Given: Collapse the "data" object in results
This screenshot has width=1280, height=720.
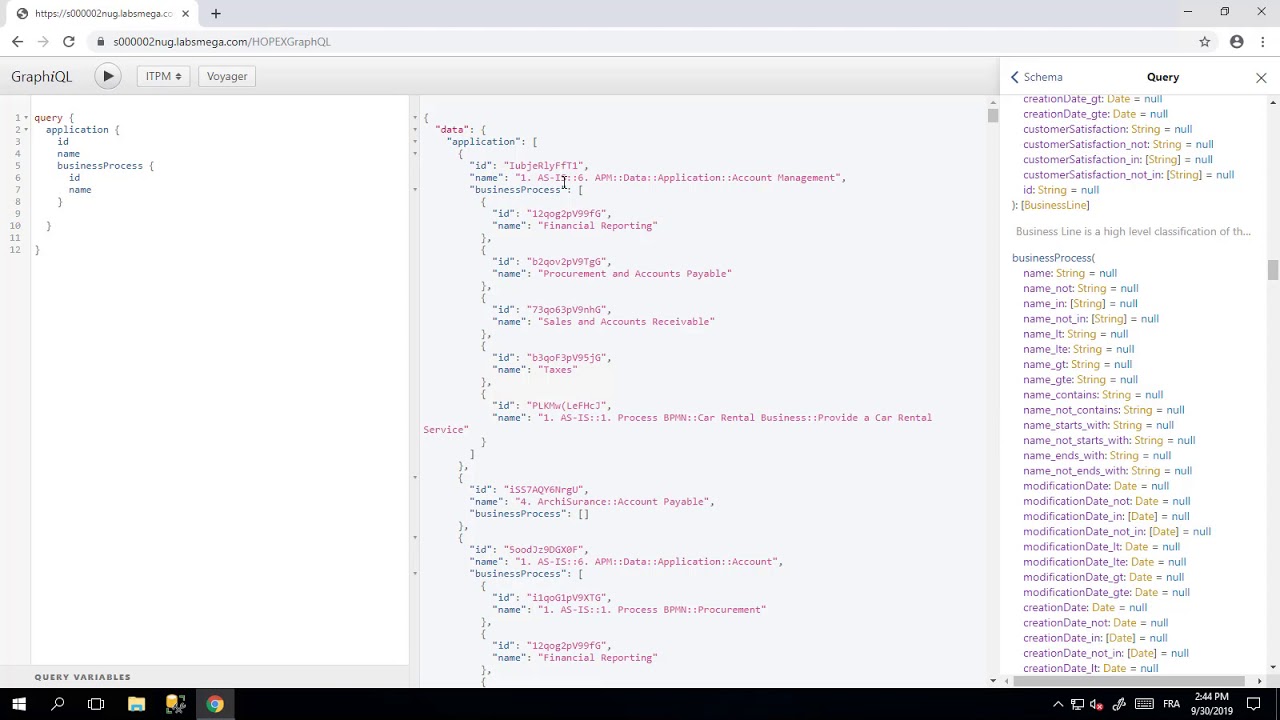Looking at the screenshot, I should (415, 130).
